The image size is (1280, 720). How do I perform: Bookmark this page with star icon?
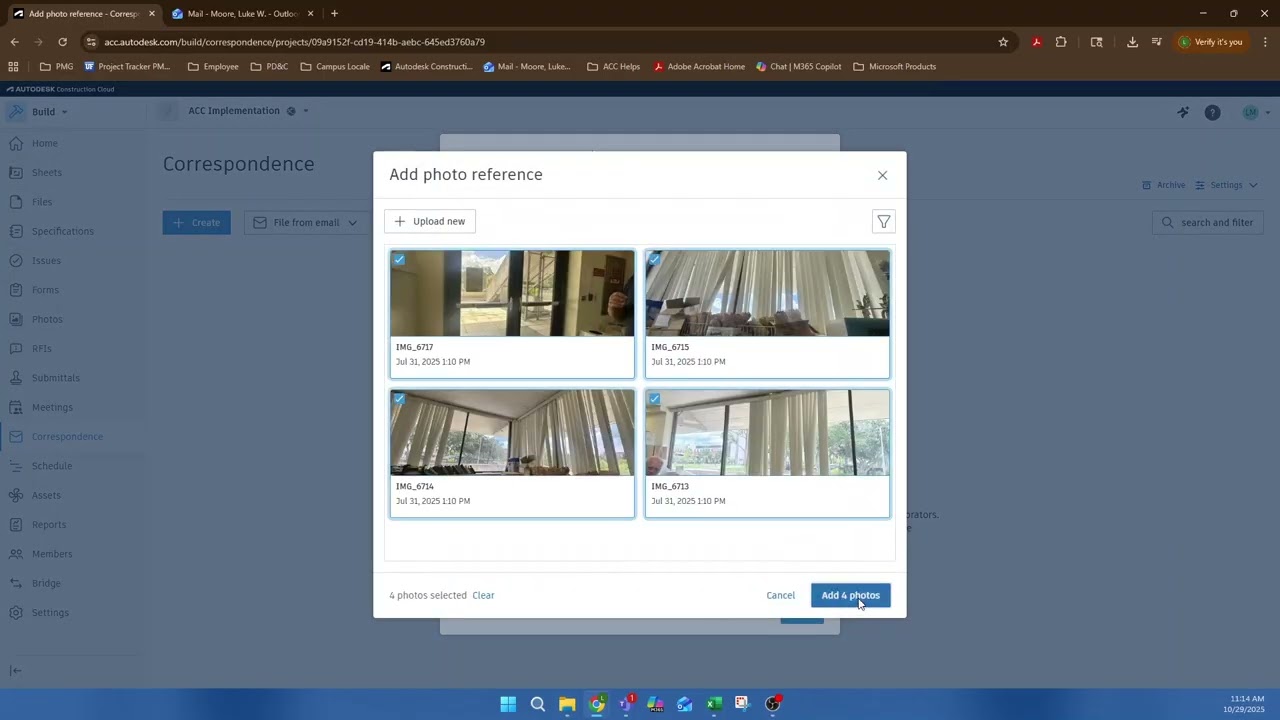(1003, 42)
